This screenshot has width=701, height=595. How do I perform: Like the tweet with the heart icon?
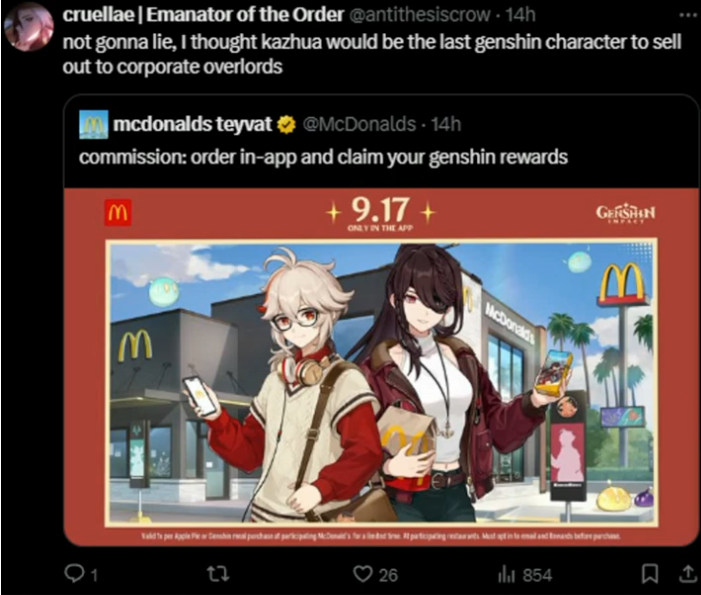363,574
